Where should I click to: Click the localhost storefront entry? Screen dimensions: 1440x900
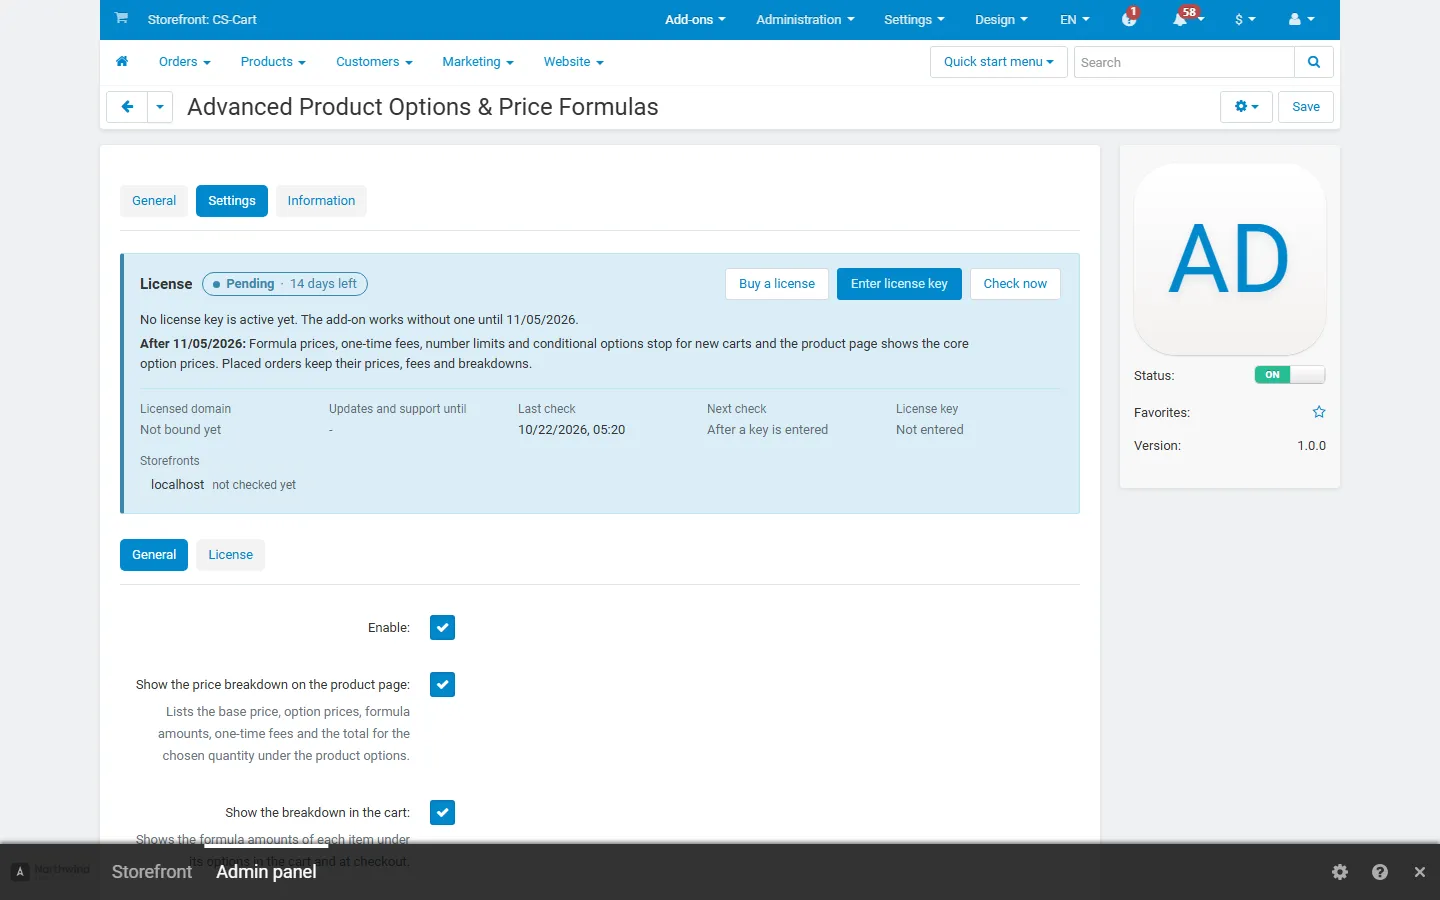177,485
